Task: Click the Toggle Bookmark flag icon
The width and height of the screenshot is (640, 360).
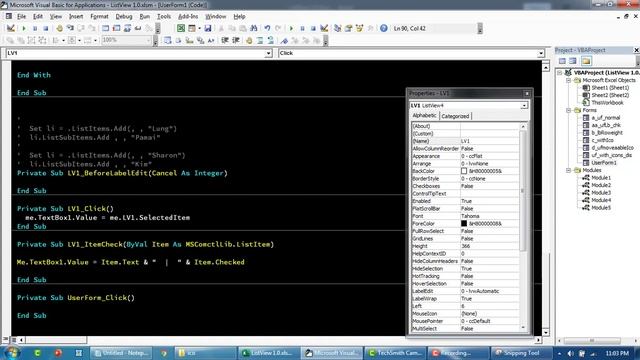Action: tap(284, 40)
